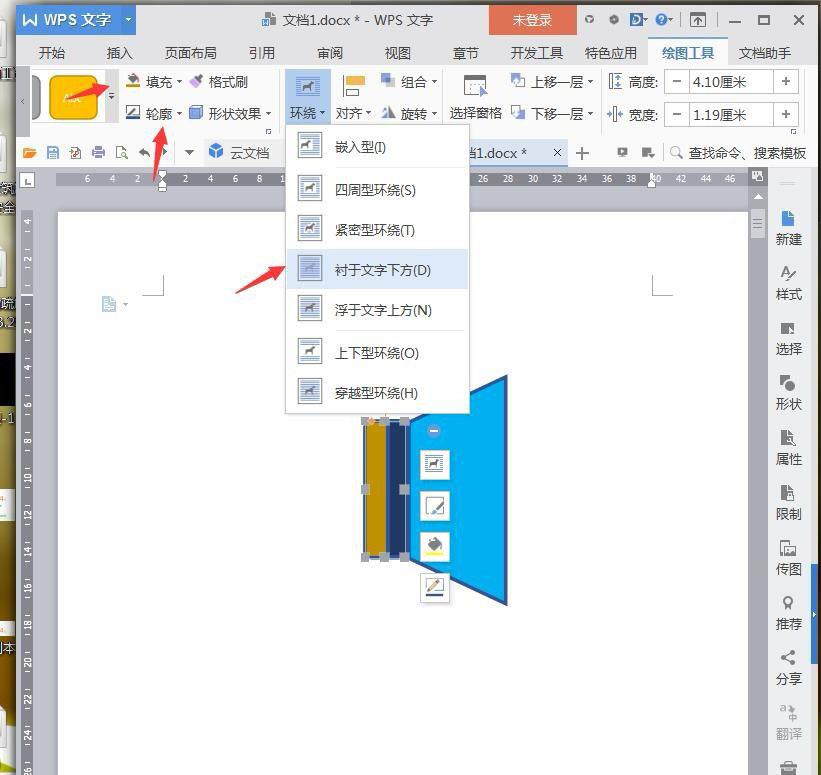Click the Save icon on quick access toolbar
The height and width of the screenshot is (775, 821).
click(52, 152)
